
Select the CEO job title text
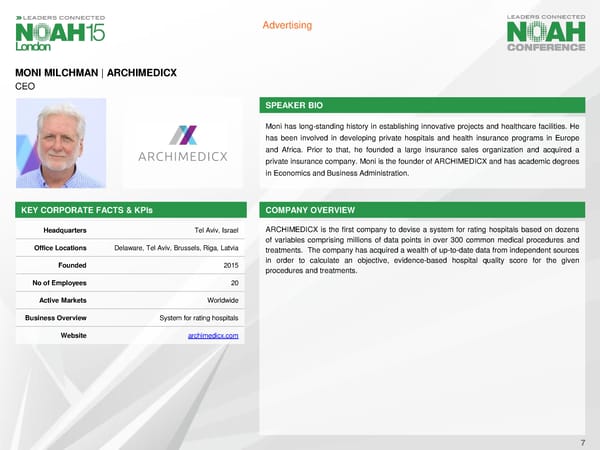click(24, 87)
